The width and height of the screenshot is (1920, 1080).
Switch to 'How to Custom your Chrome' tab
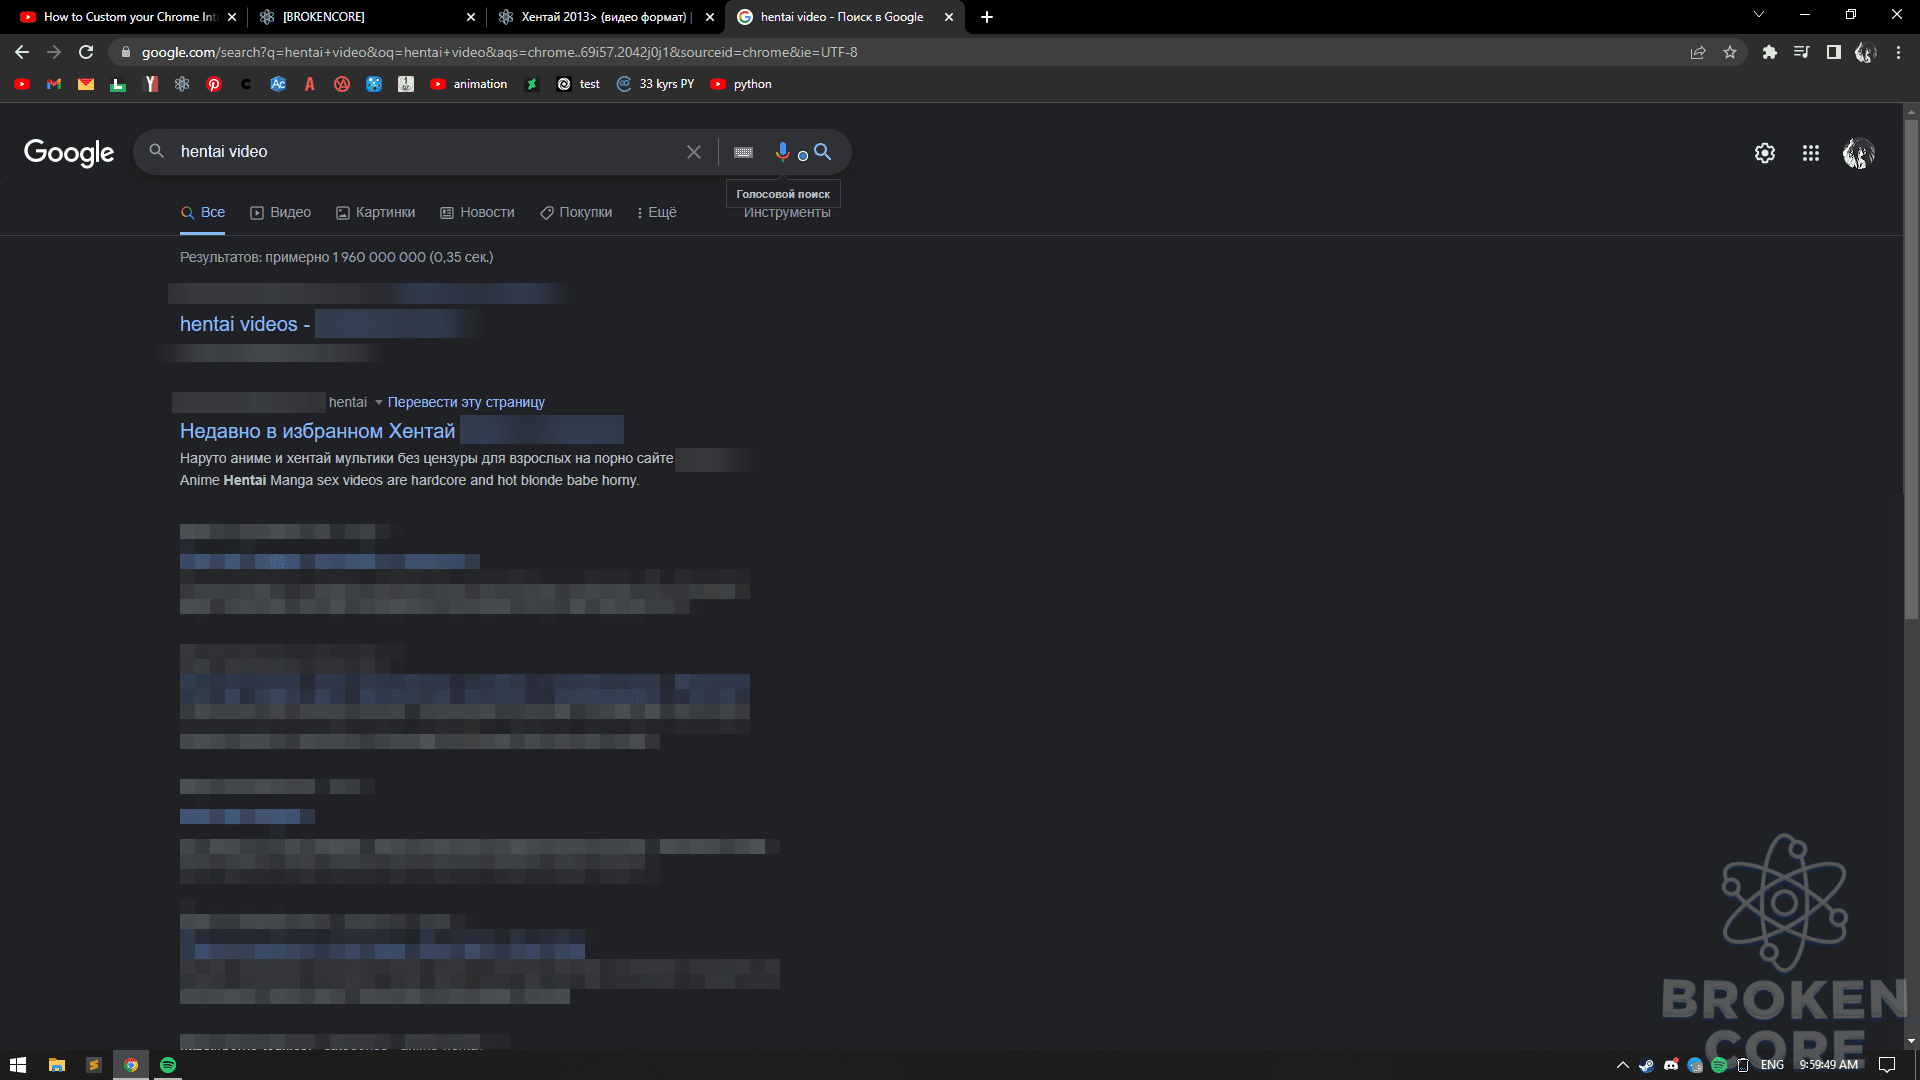pos(128,17)
